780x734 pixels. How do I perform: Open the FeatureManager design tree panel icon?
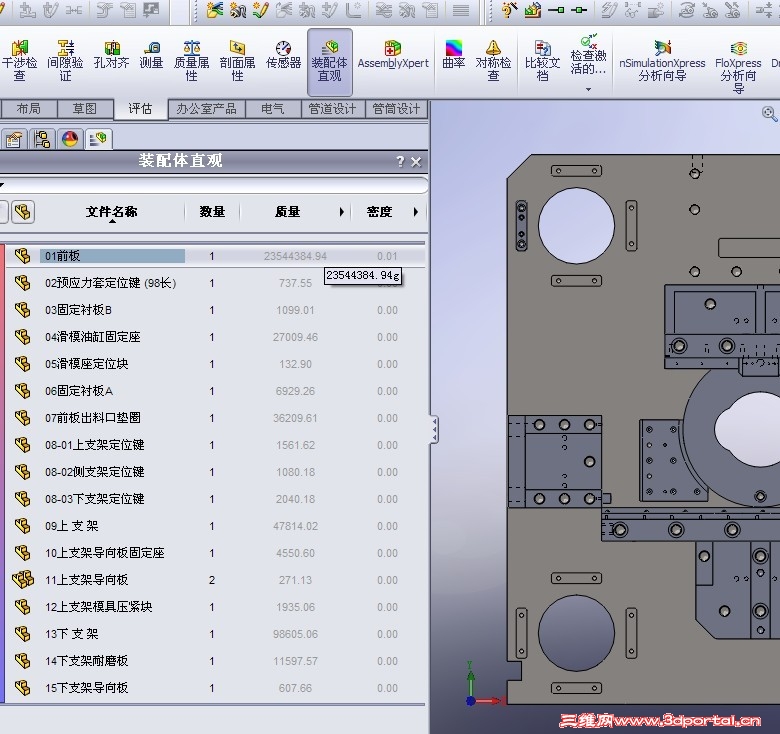pyautogui.click(x=14, y=139)
